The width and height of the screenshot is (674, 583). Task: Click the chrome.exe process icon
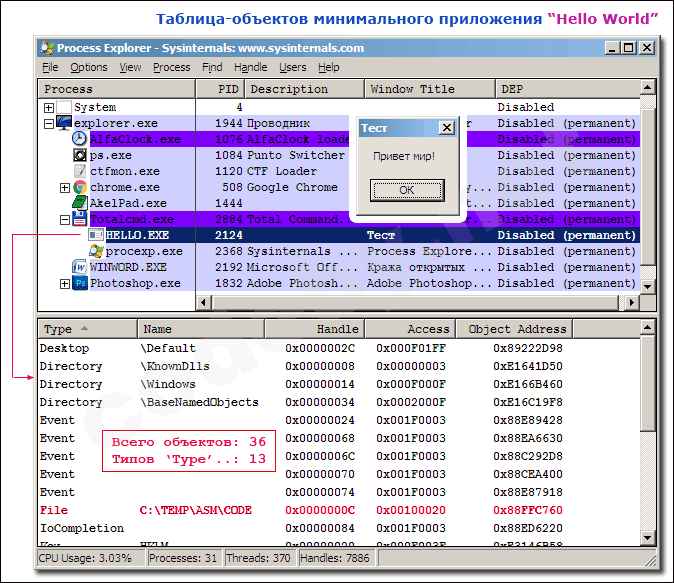[80, 187]
